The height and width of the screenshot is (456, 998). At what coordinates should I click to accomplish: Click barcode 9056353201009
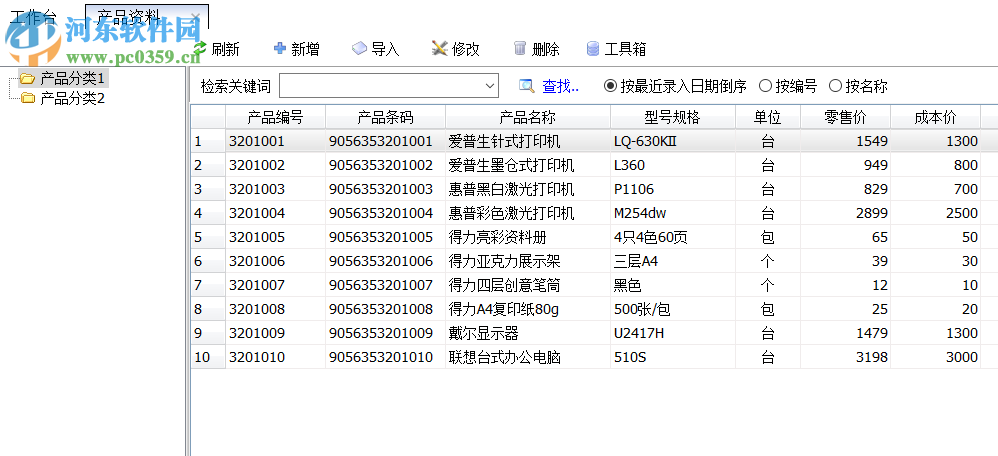click(x=381, y=333)
